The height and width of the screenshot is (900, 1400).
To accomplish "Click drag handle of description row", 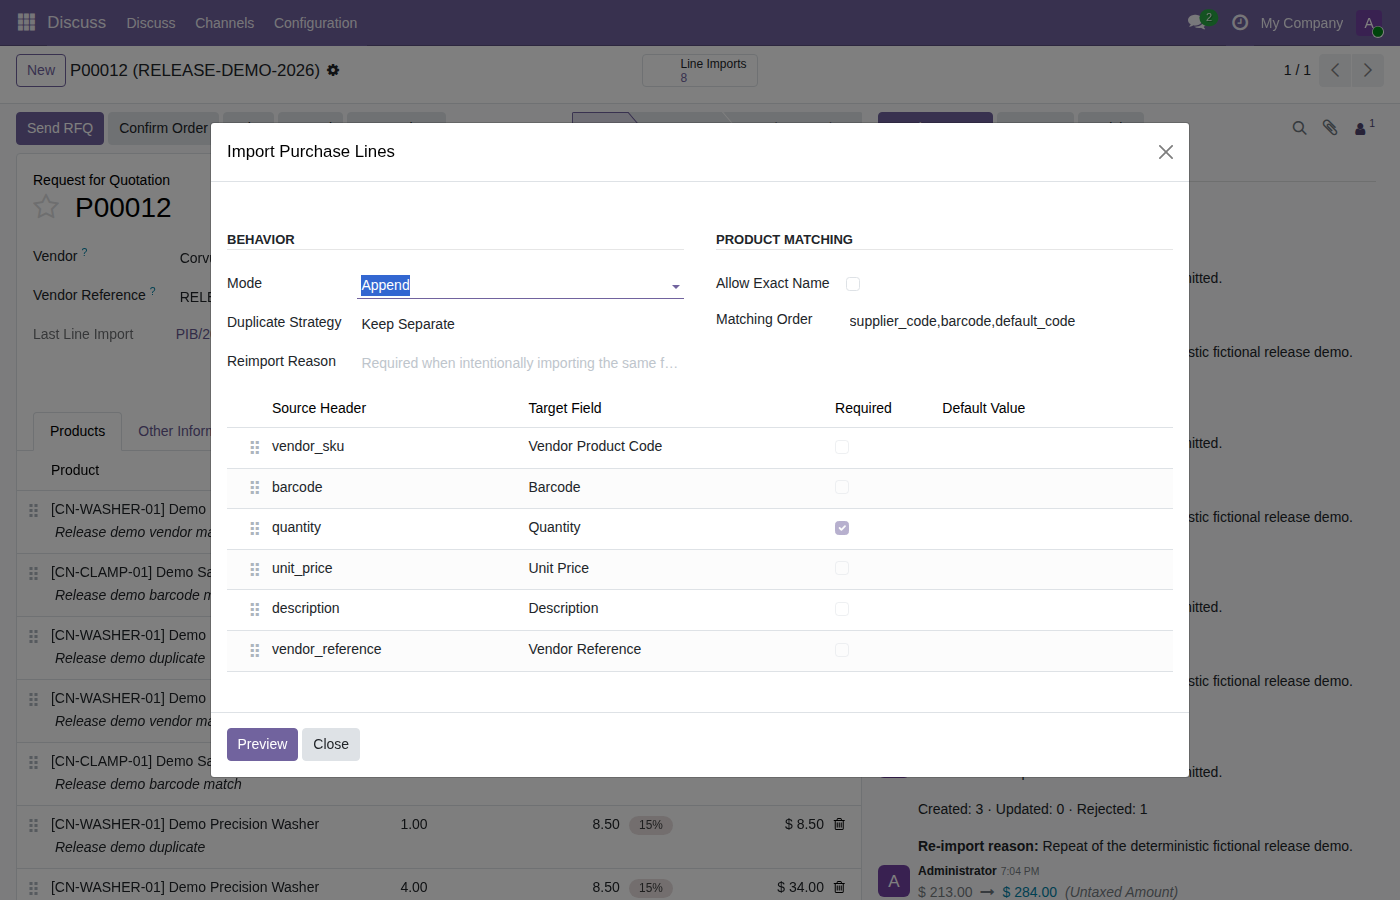I will click(x=255, y=609).
